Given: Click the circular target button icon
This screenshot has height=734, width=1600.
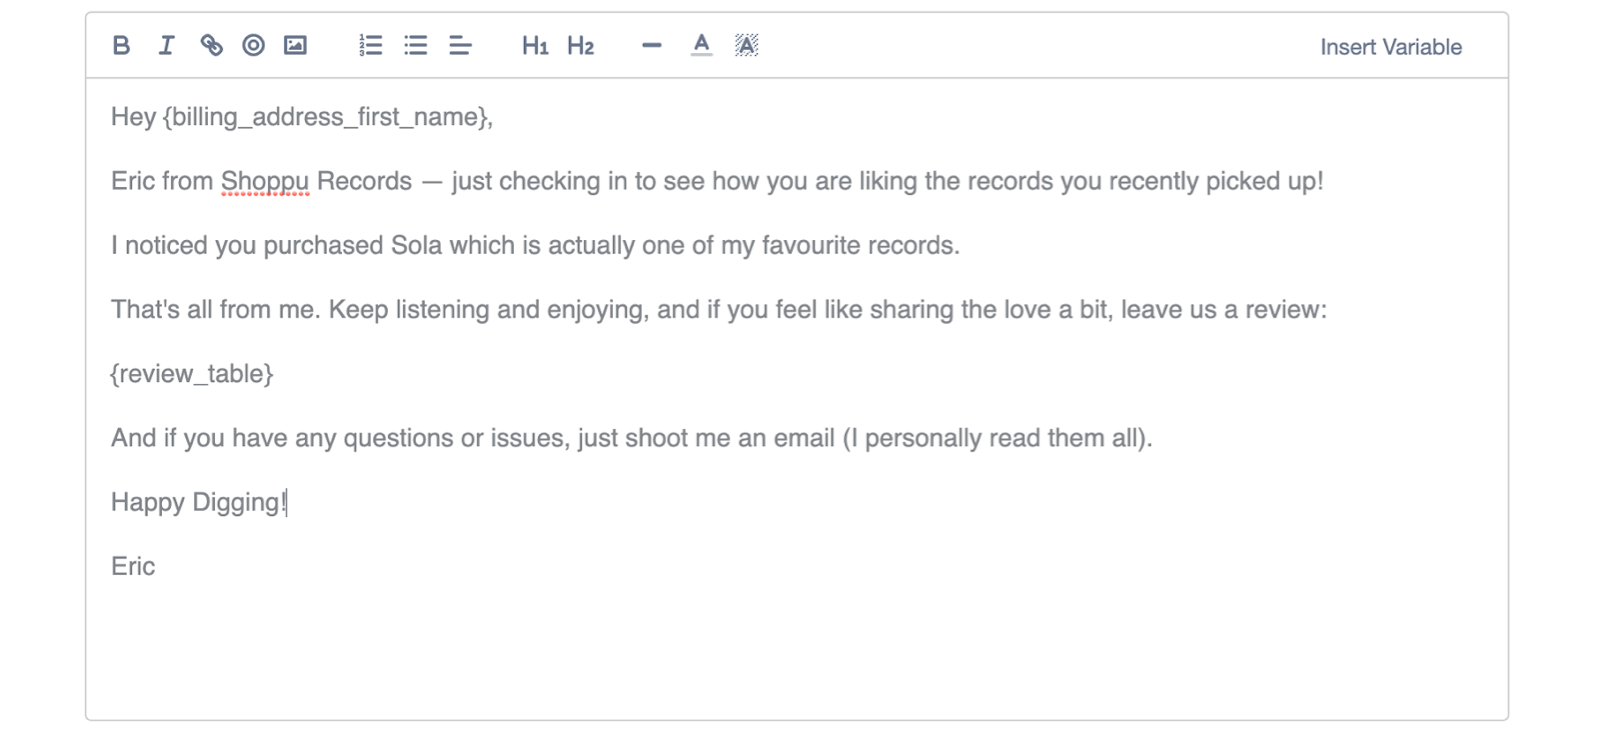Looking at the screenshot, I should coord(254,45).
